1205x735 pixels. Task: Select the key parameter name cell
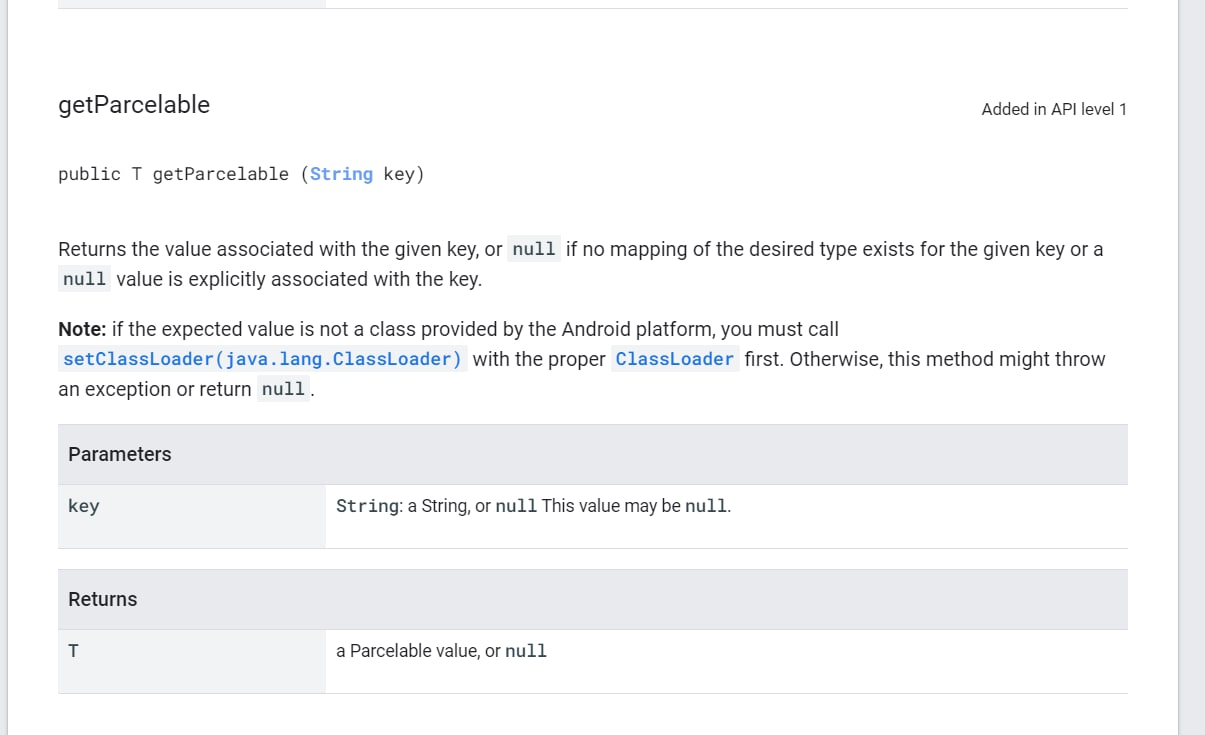[84, 506]
